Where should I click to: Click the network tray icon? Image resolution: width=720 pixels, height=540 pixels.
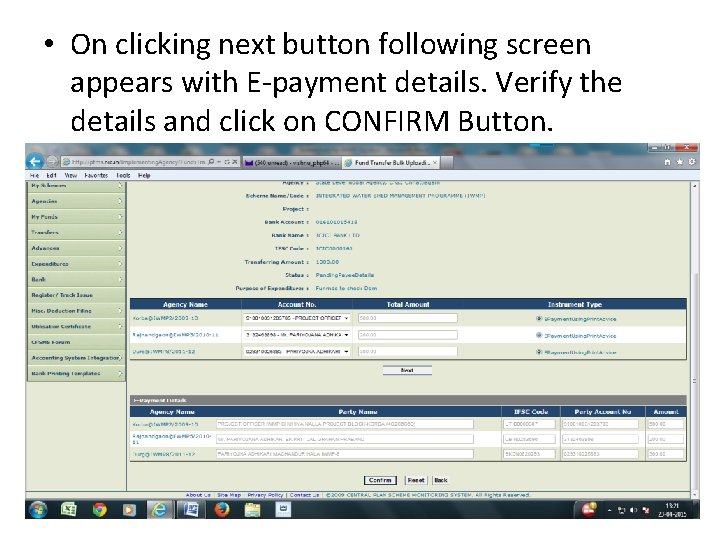(622, 510)
